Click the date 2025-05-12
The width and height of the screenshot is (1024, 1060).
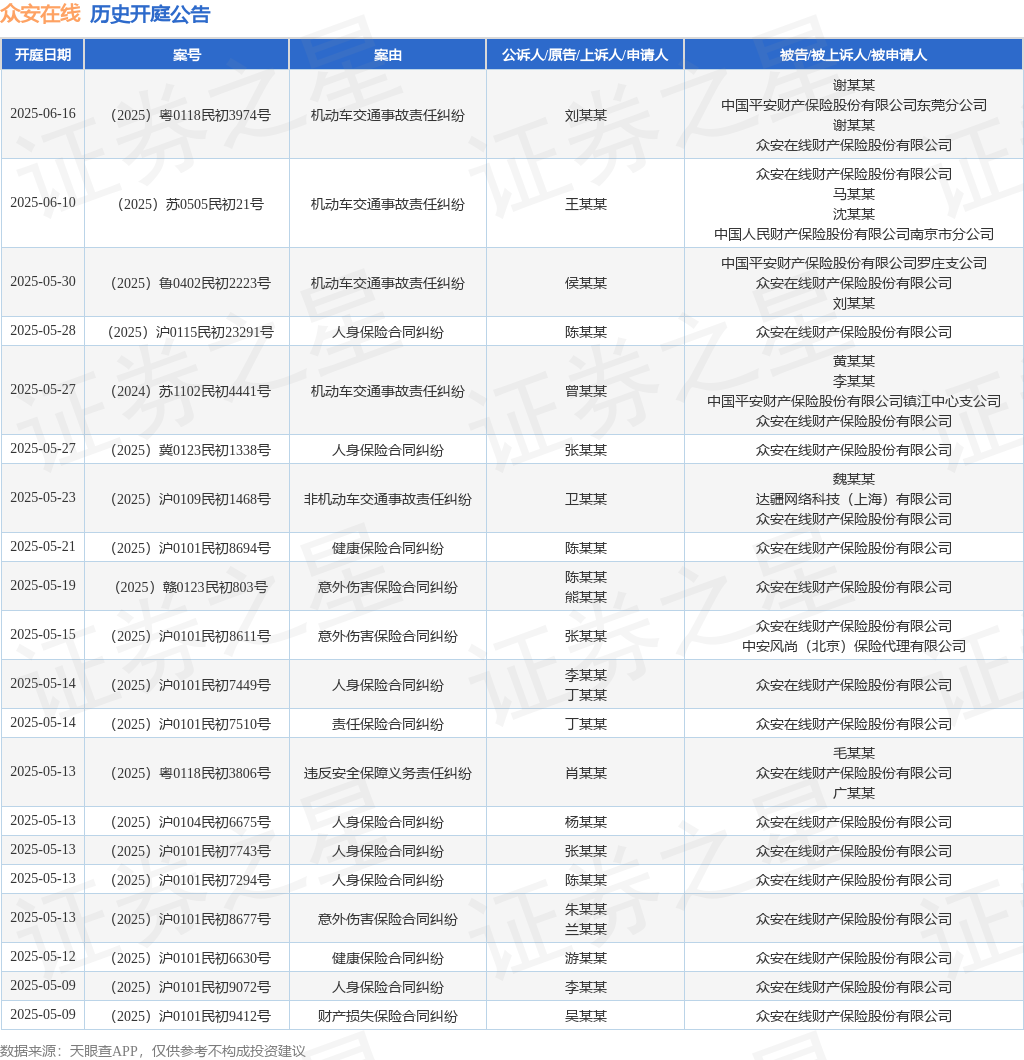43,957
